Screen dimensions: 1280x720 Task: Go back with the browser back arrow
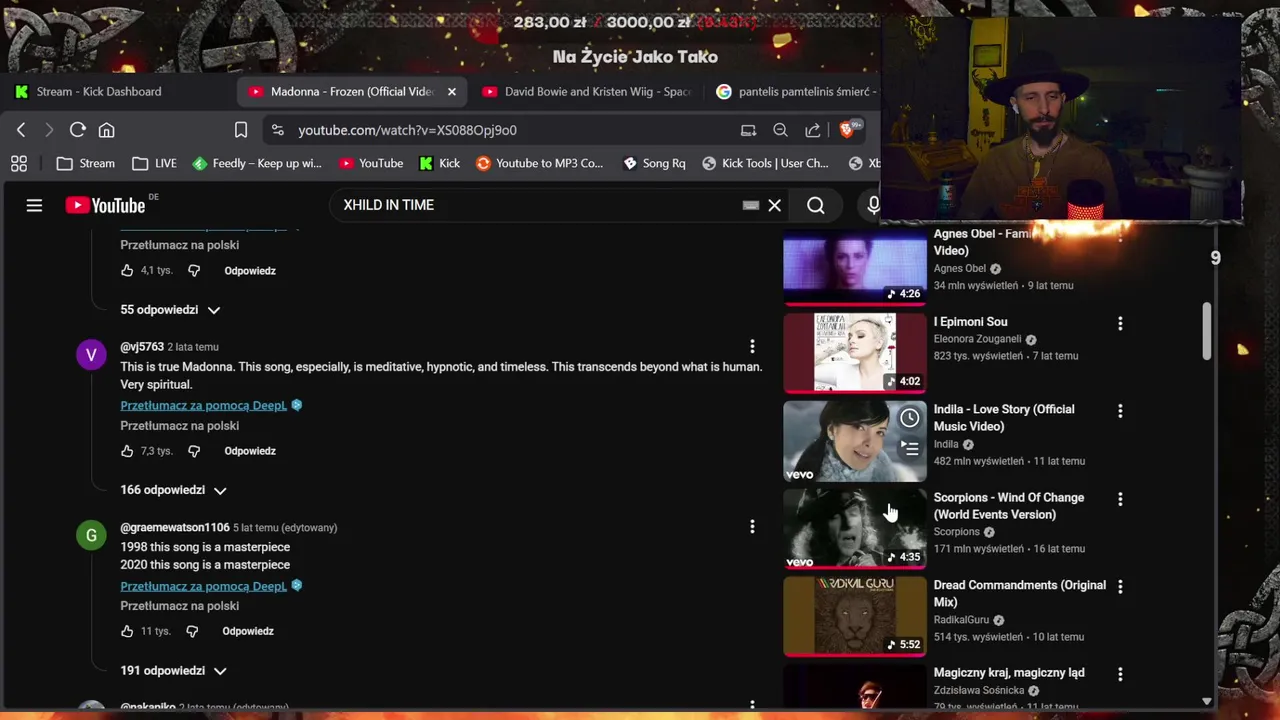point(21,130)
